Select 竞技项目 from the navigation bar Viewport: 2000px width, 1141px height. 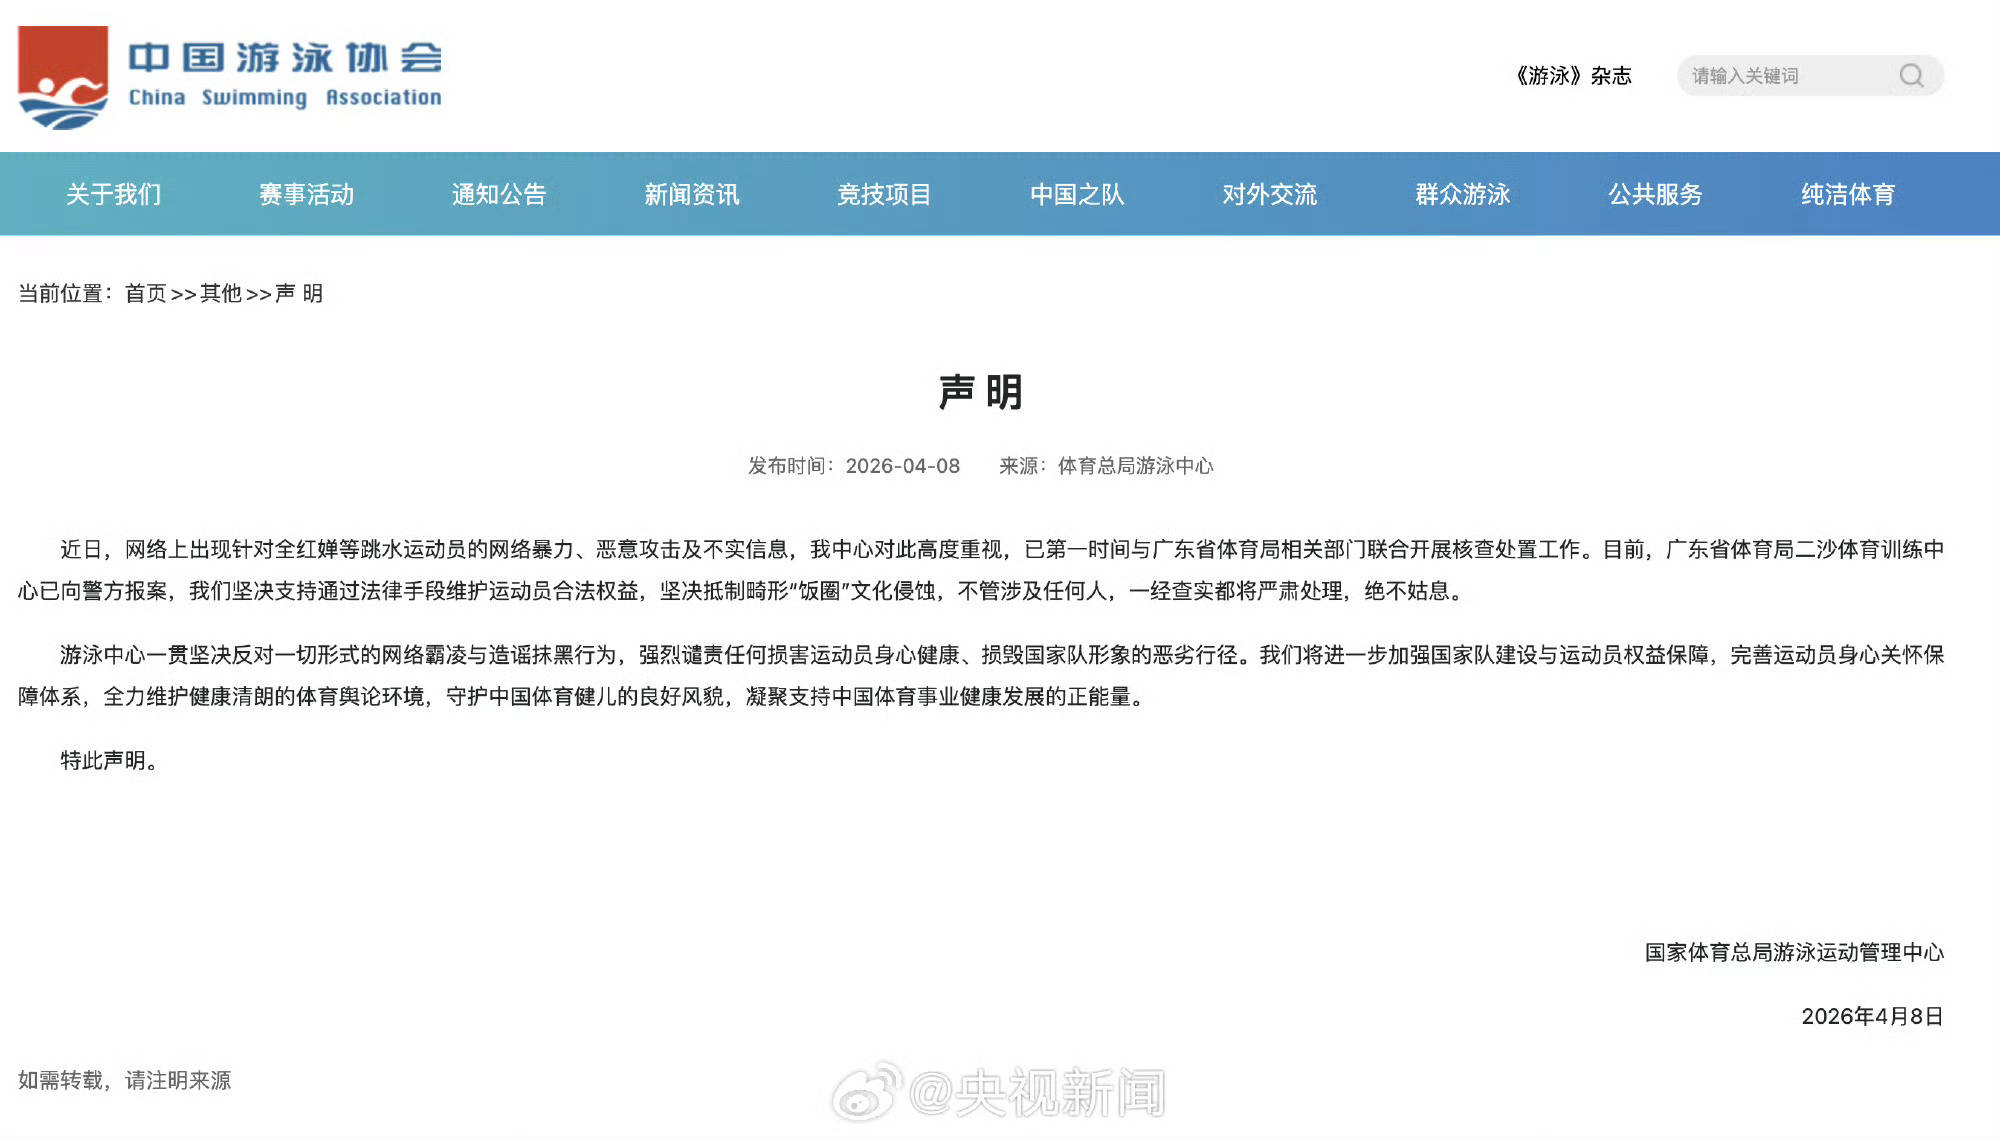click(x=885, y=194)
